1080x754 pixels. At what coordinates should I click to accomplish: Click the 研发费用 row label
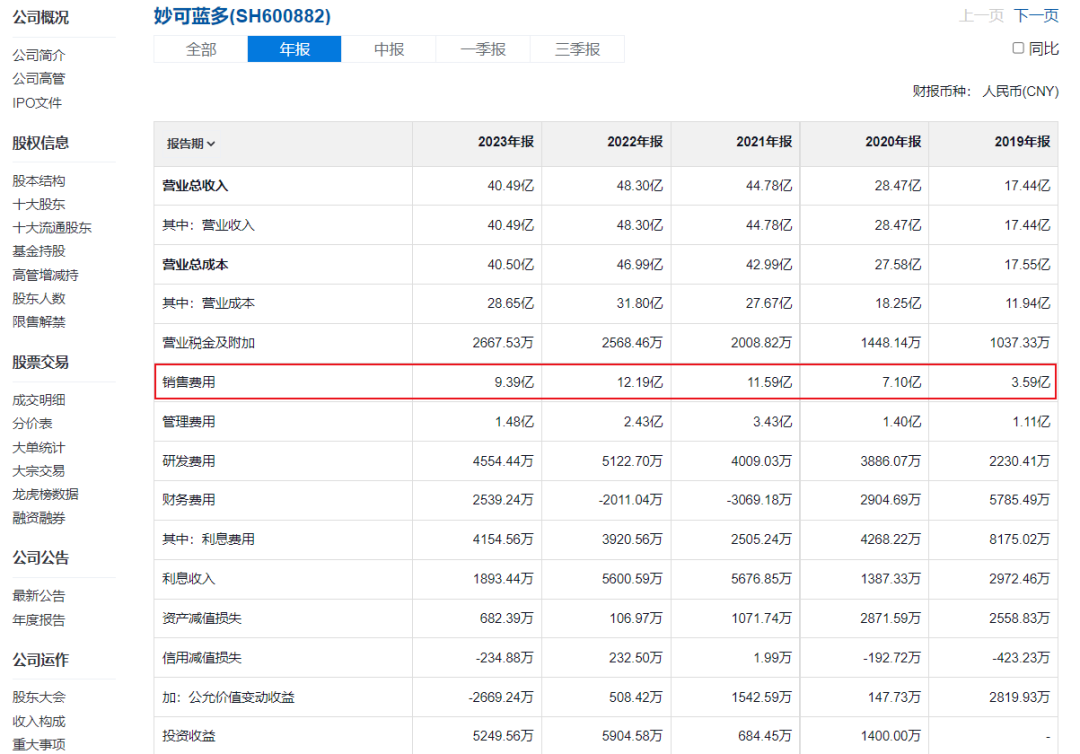click(x=189, y=461)
